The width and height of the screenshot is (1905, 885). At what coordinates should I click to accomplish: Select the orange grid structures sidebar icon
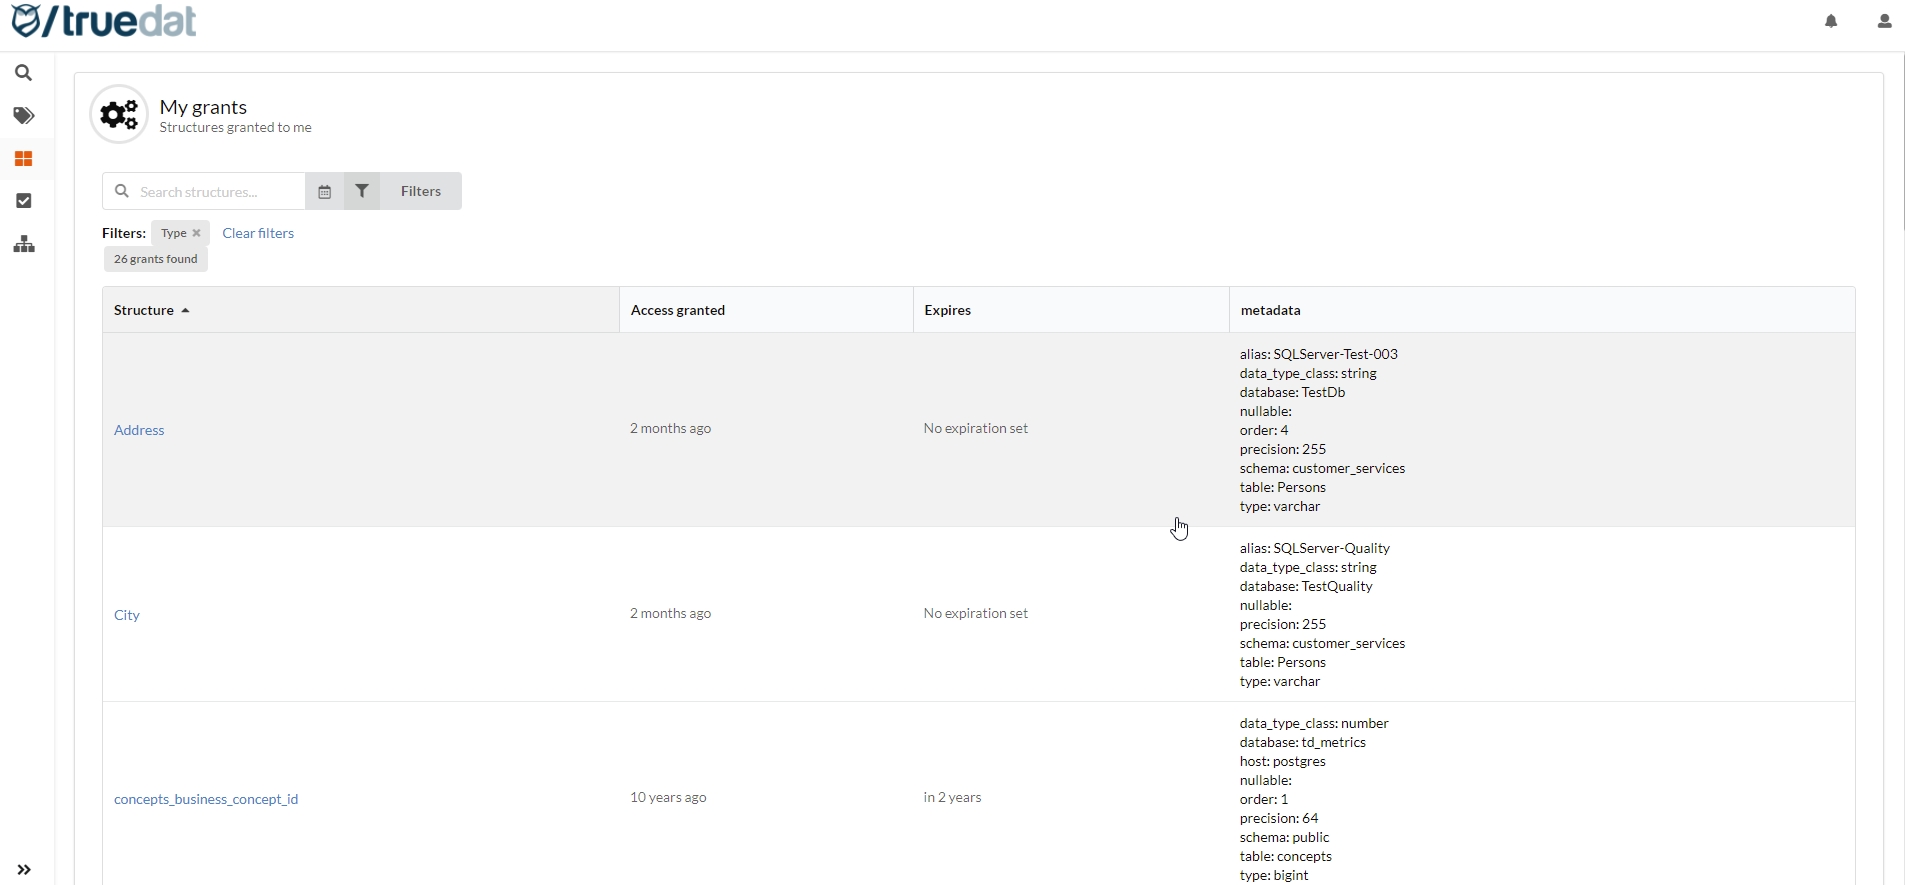(24, 159)
